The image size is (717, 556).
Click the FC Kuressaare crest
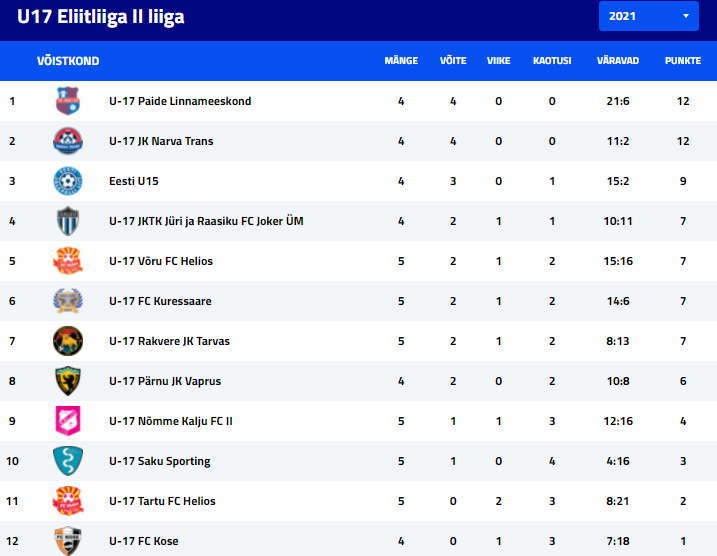[x=68, y=301]
